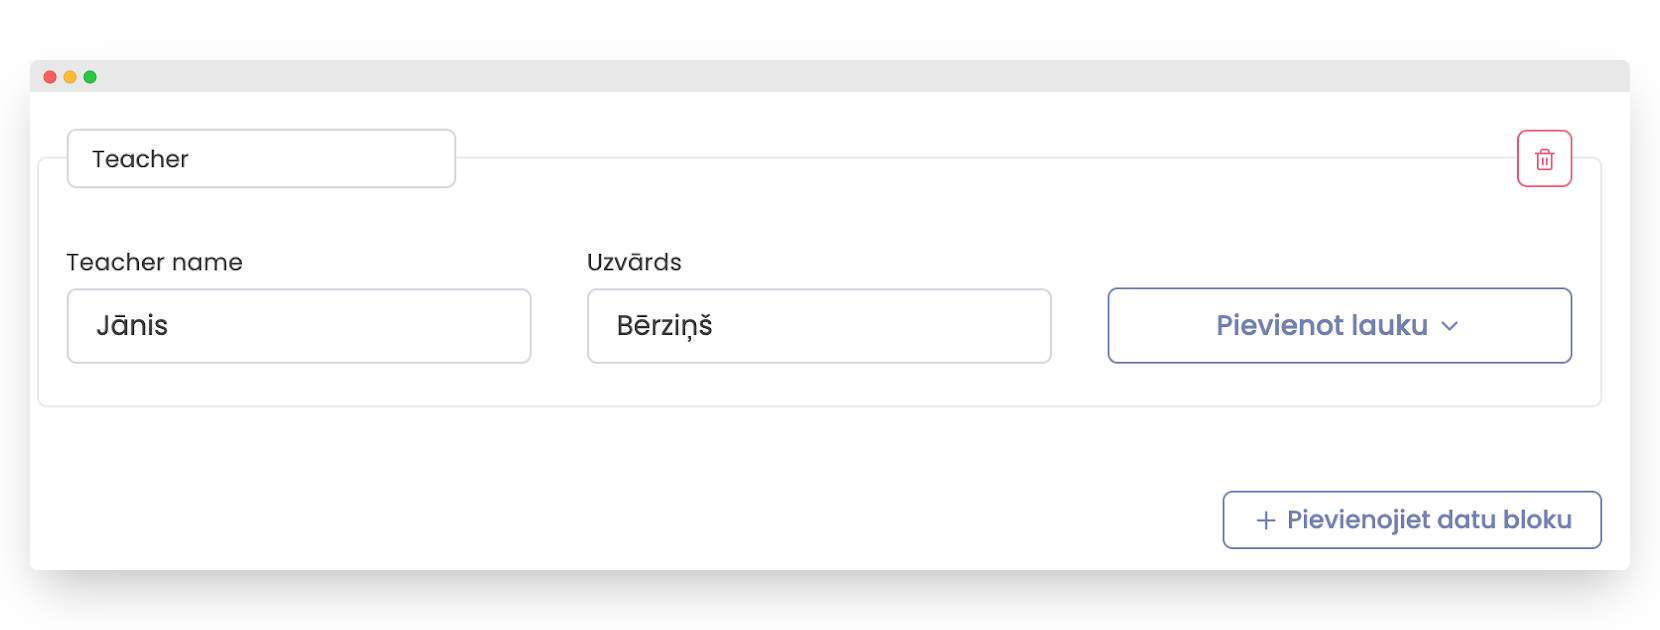The image size is (1660, 630).
Task: Place cursor on the Bērziņš text
Action: [664, 326]
